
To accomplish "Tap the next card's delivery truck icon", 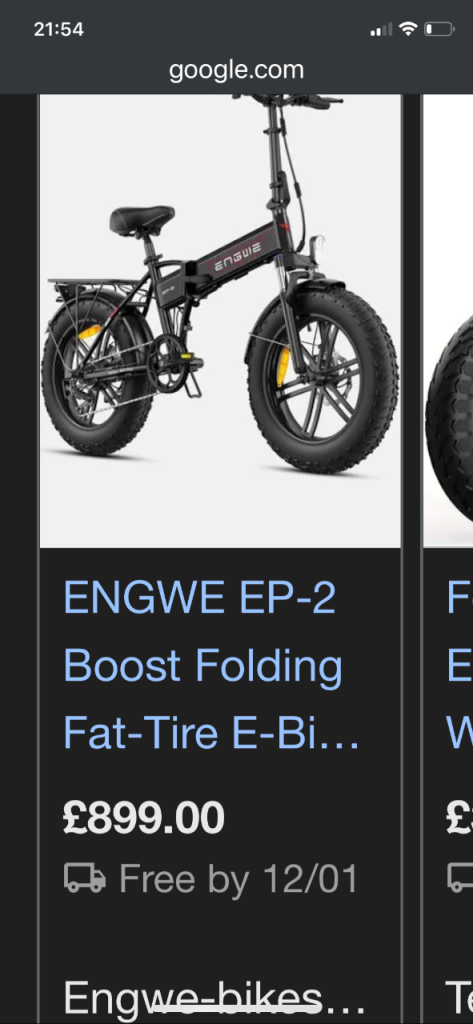I will 461,878.
